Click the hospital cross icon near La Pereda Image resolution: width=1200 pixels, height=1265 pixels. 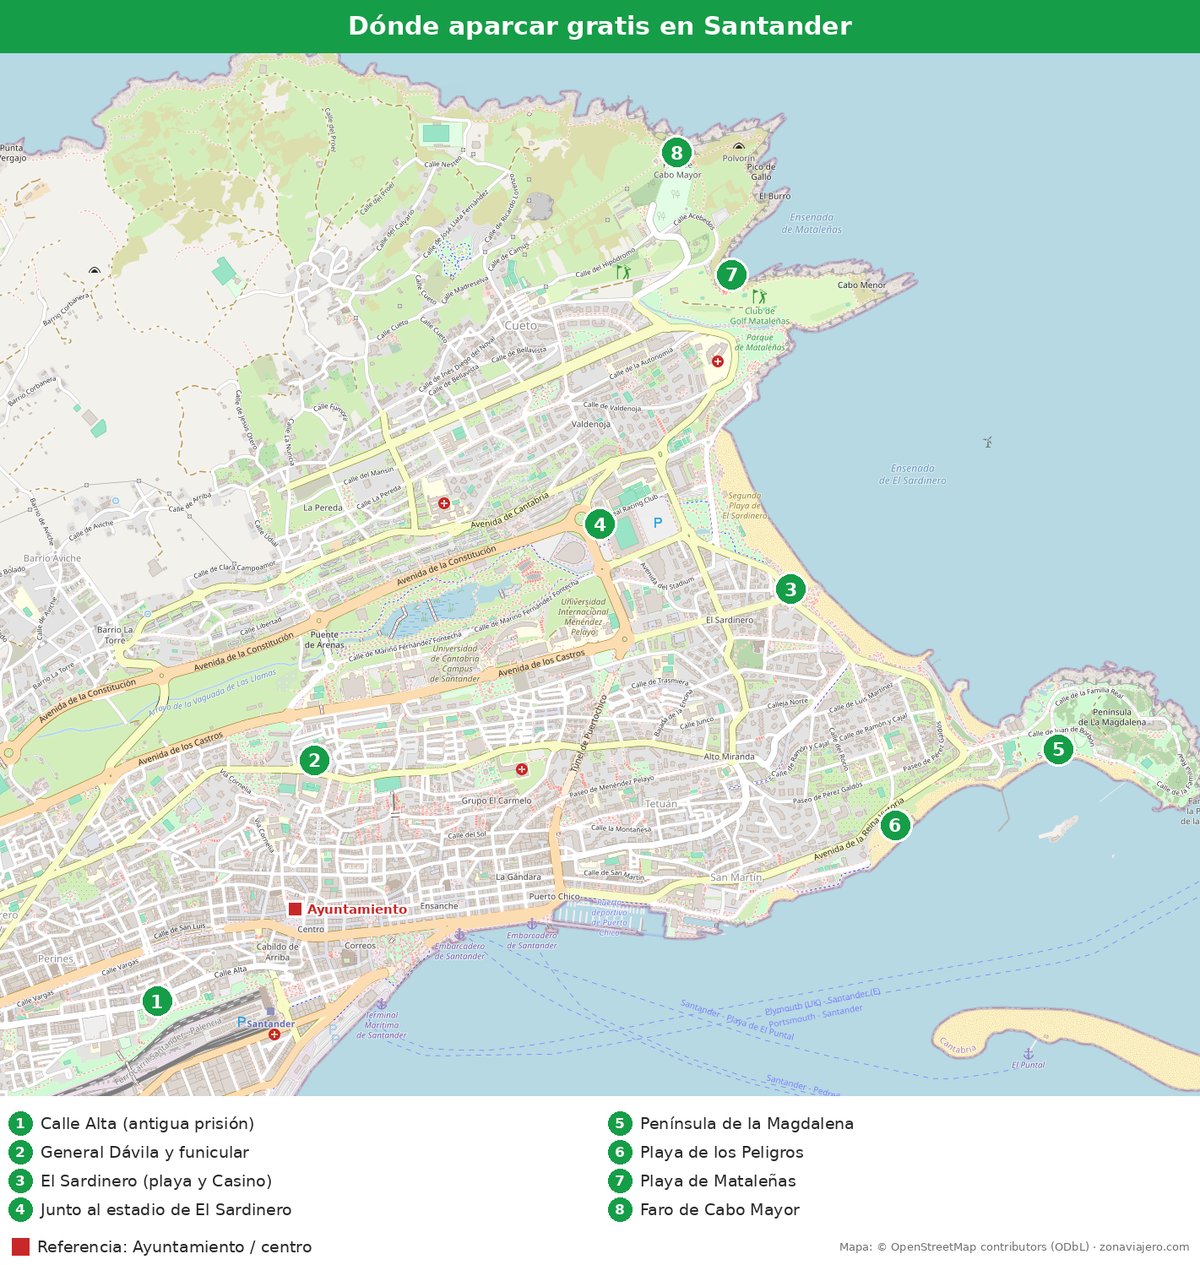pos(444,503)
